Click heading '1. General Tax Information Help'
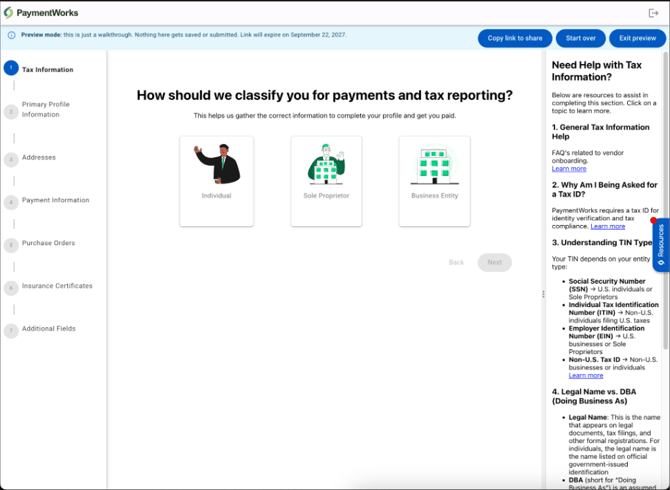 point(600,132)
